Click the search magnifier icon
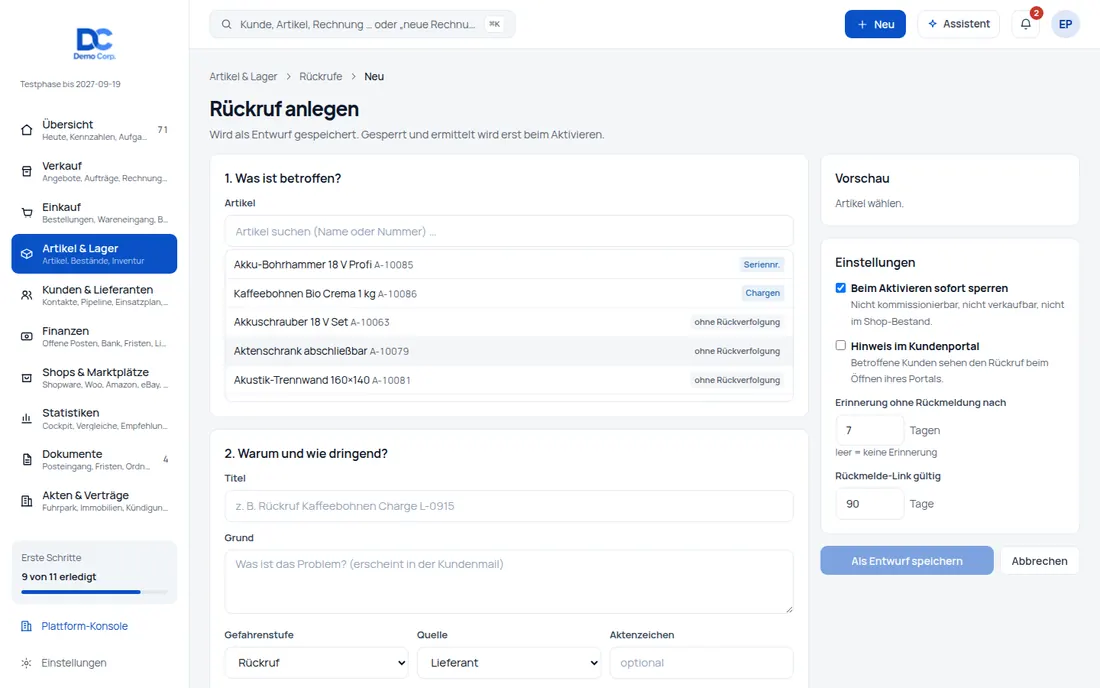 pos(227,25)
